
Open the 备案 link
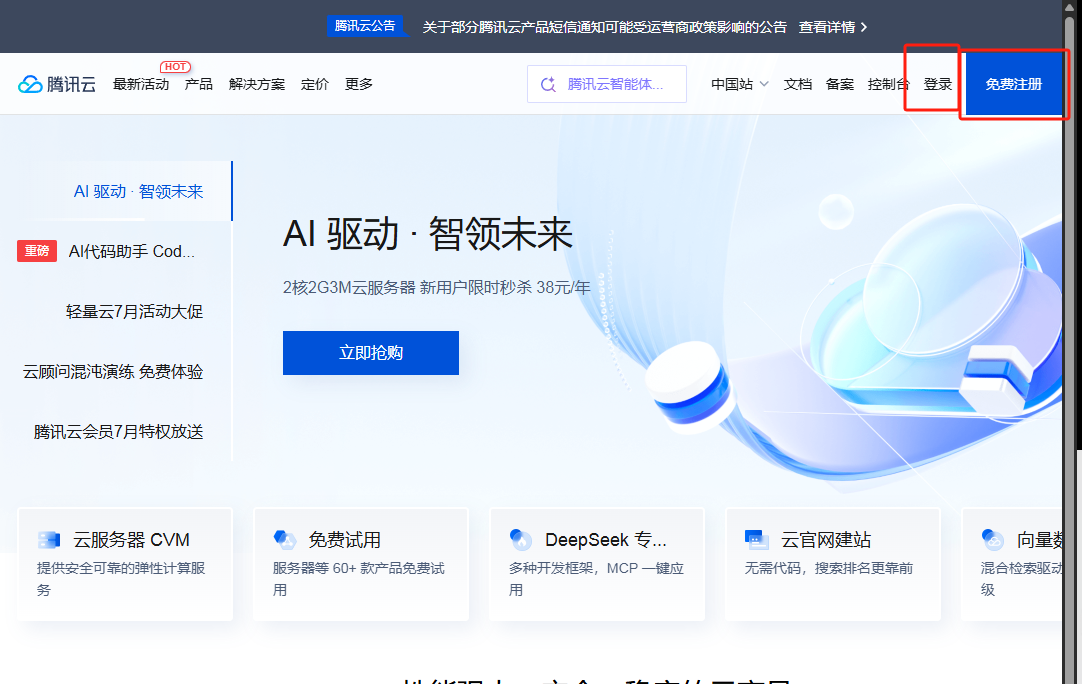[x=839, y=84]
